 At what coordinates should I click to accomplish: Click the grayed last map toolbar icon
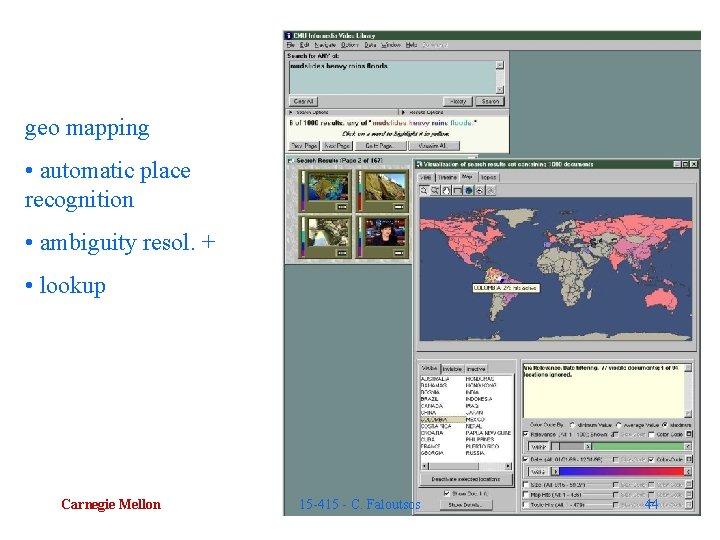tap(491, 190)
